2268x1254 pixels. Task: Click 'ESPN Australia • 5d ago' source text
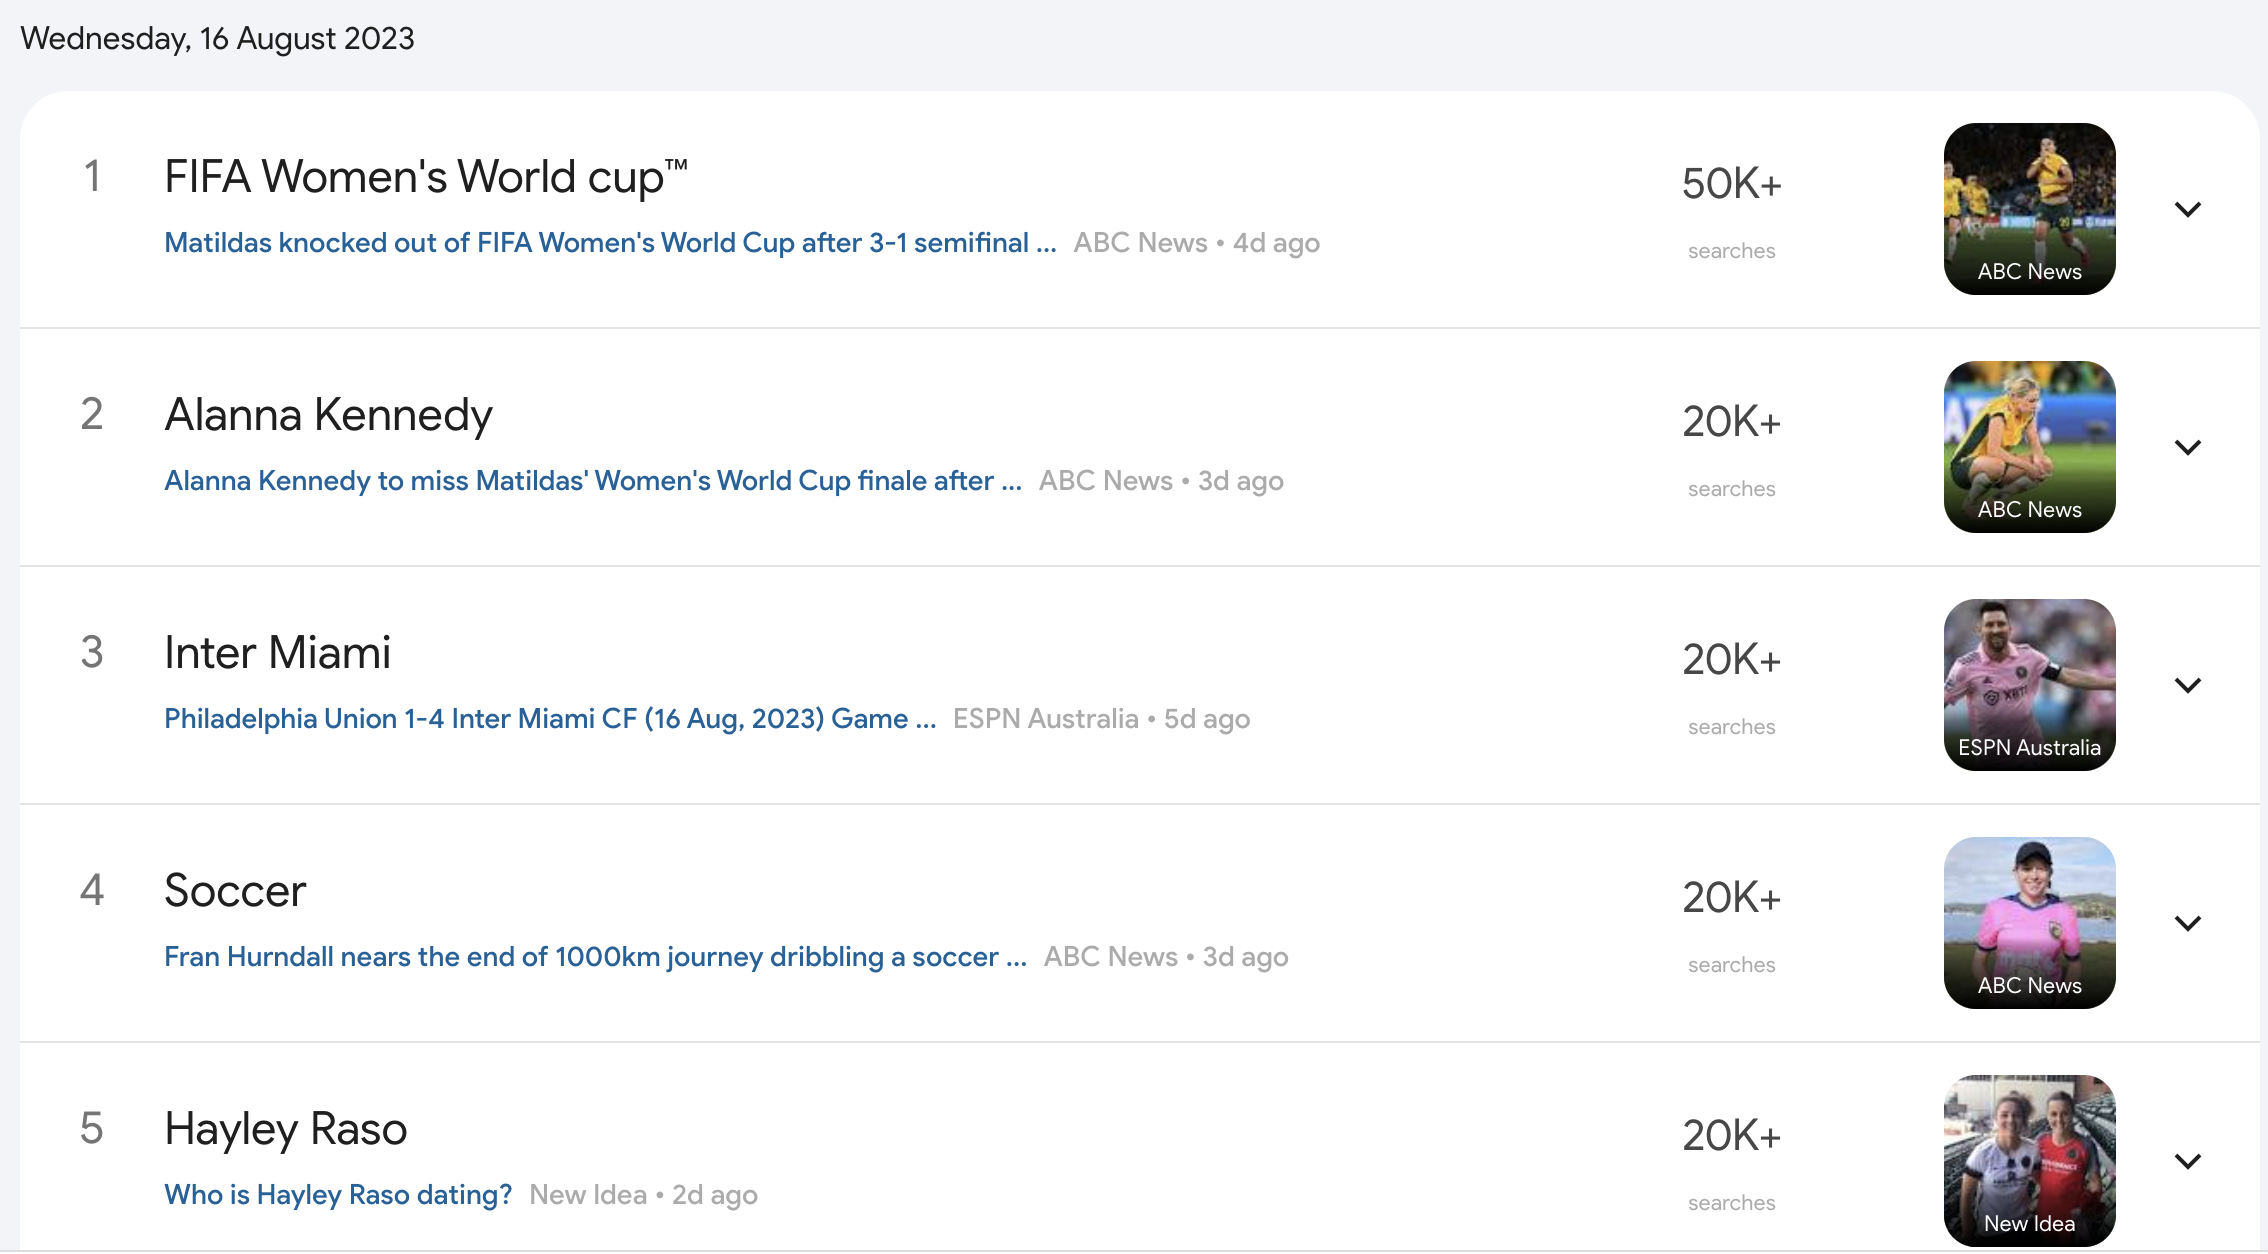click(x=1101, y=719)
